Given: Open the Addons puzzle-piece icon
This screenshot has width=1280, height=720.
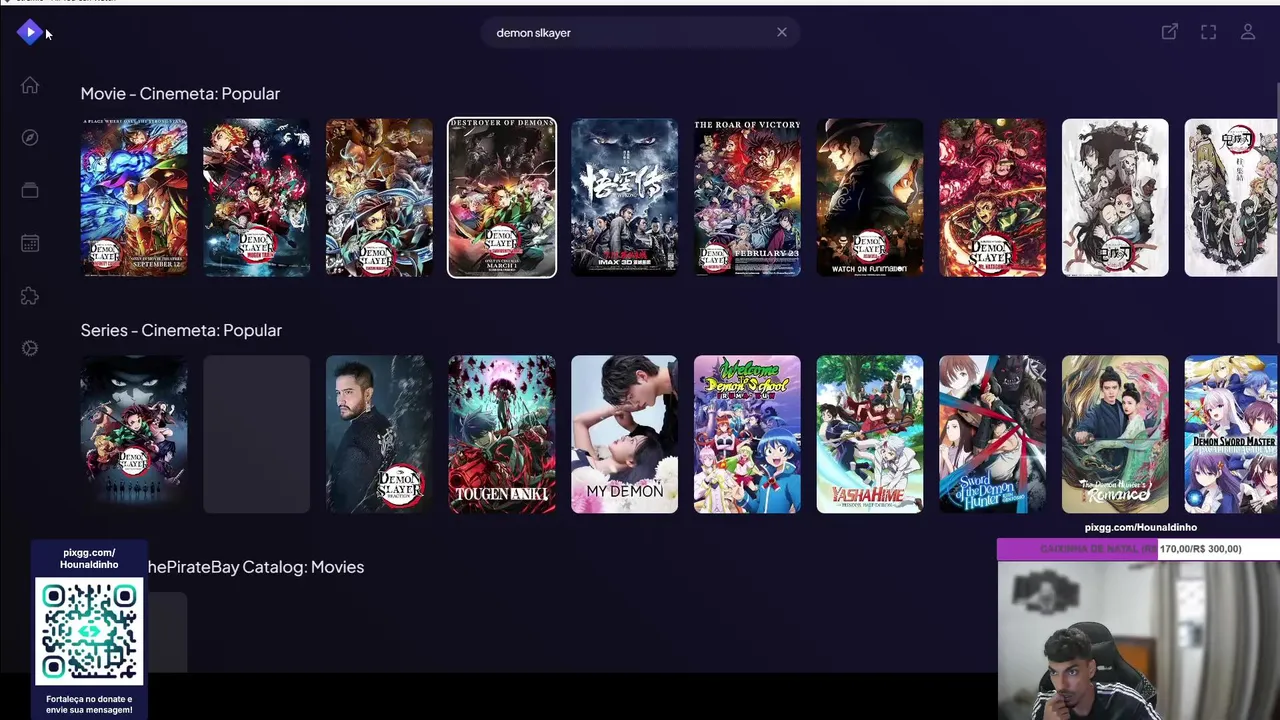Looking at the screenshot, I should [30, 296].
